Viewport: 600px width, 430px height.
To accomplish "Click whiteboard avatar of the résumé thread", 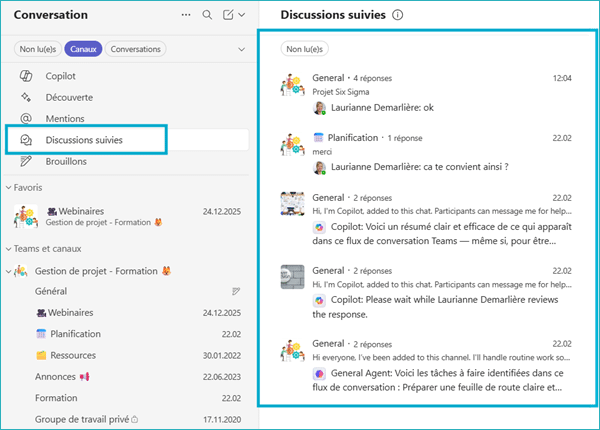I will (x=292, y=204).
